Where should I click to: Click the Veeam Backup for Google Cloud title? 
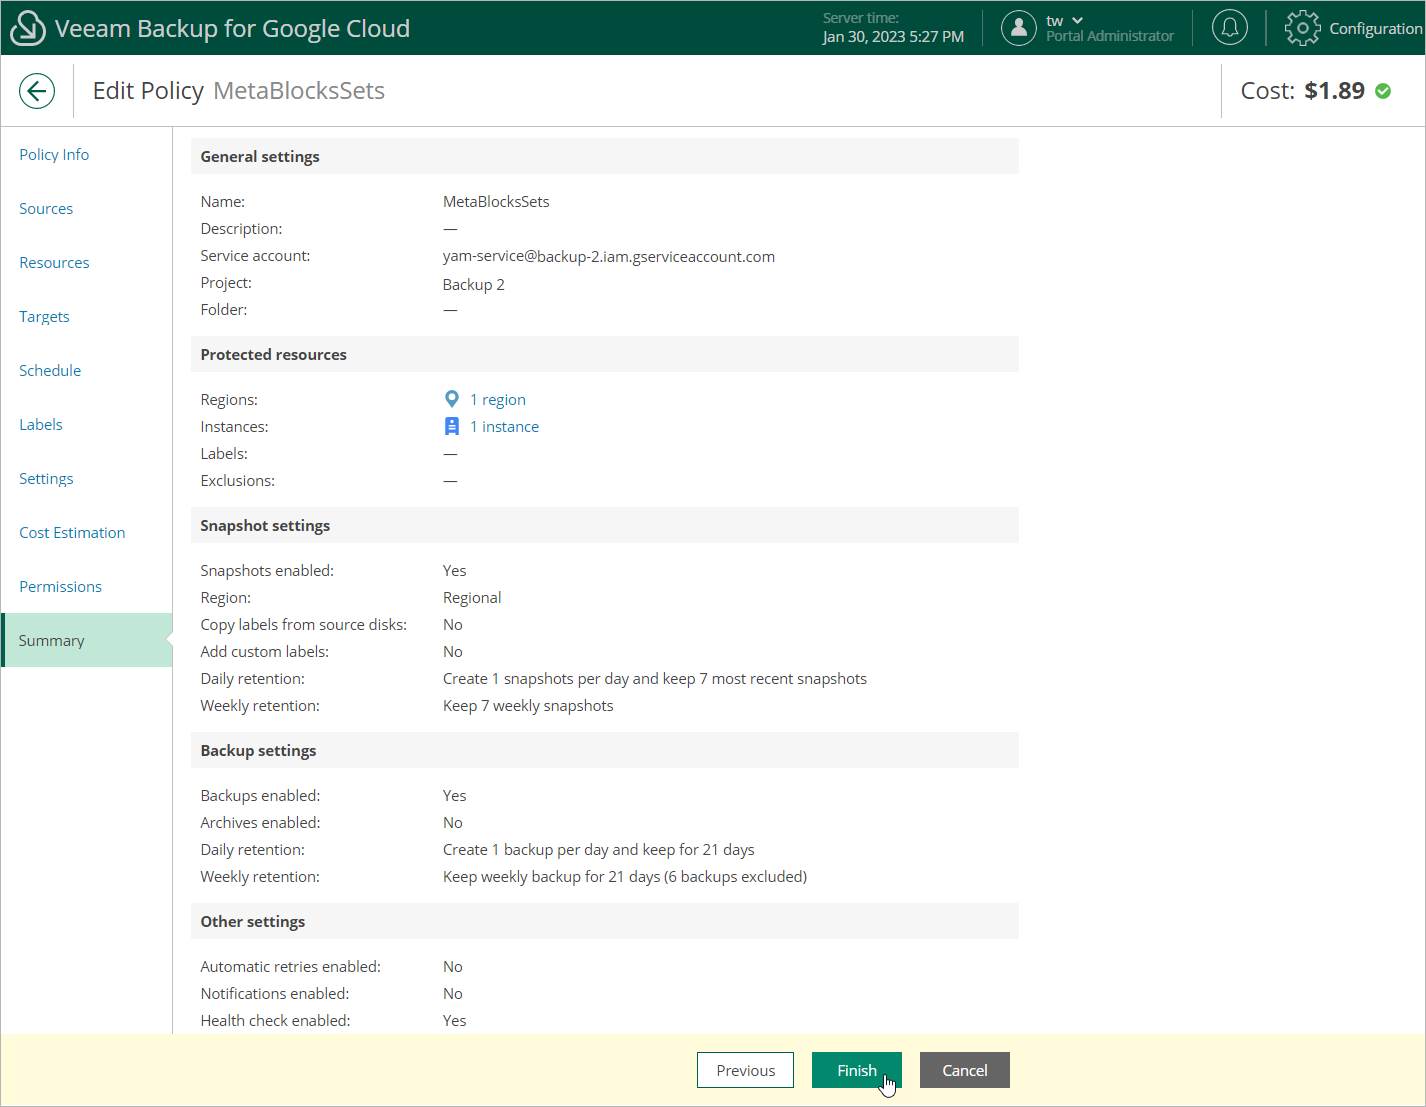[x=232, y=28]
